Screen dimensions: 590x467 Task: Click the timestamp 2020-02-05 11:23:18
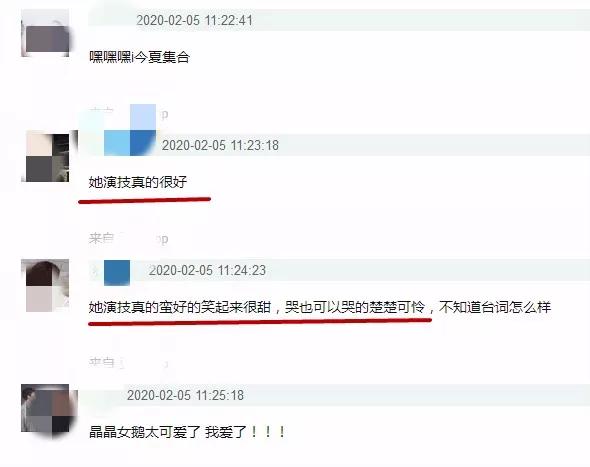(220, 145)
